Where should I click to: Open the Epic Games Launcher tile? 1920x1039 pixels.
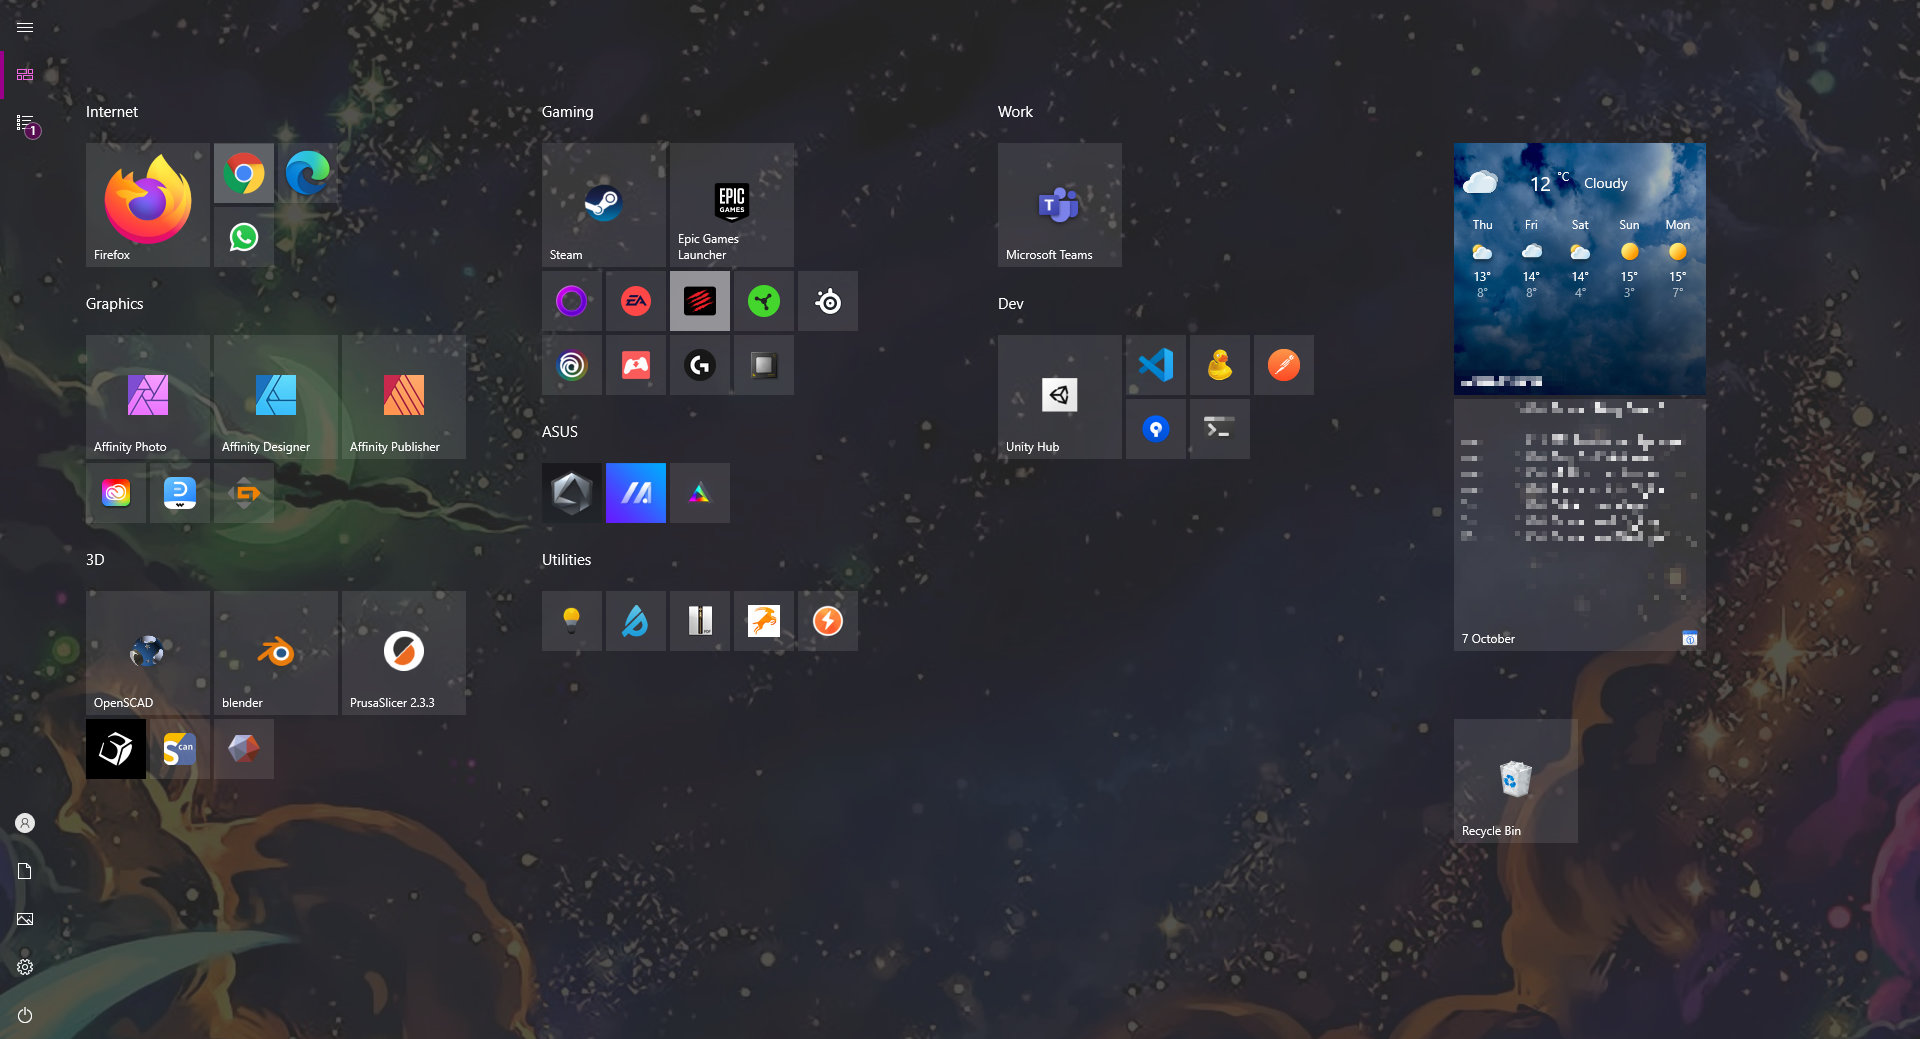point(732,205)
